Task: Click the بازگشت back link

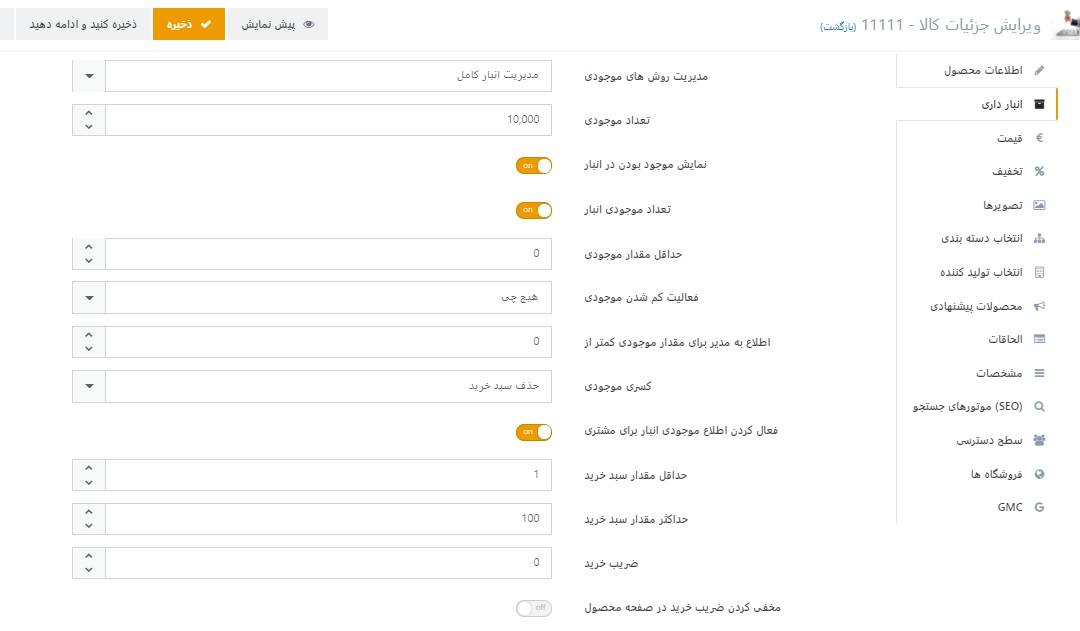Action: pyautogui.click(x=838, y=27)
